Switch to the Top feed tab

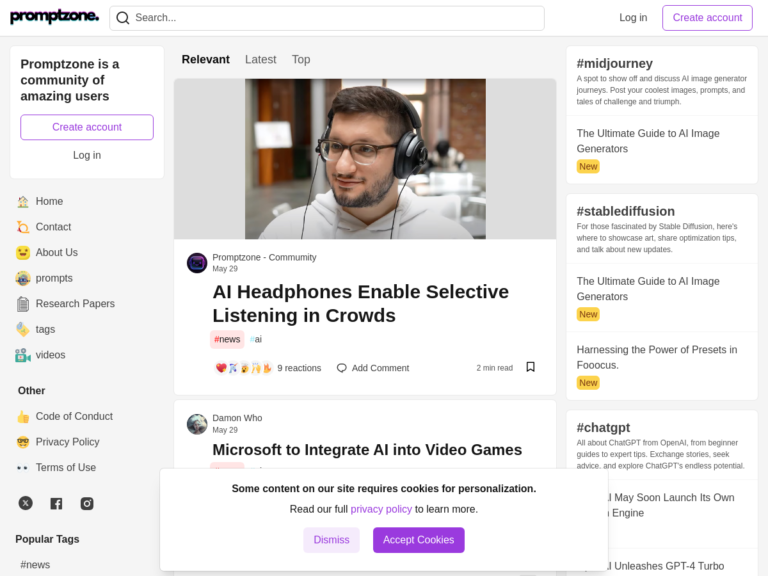pyautogui.click(x=301, y=60)
